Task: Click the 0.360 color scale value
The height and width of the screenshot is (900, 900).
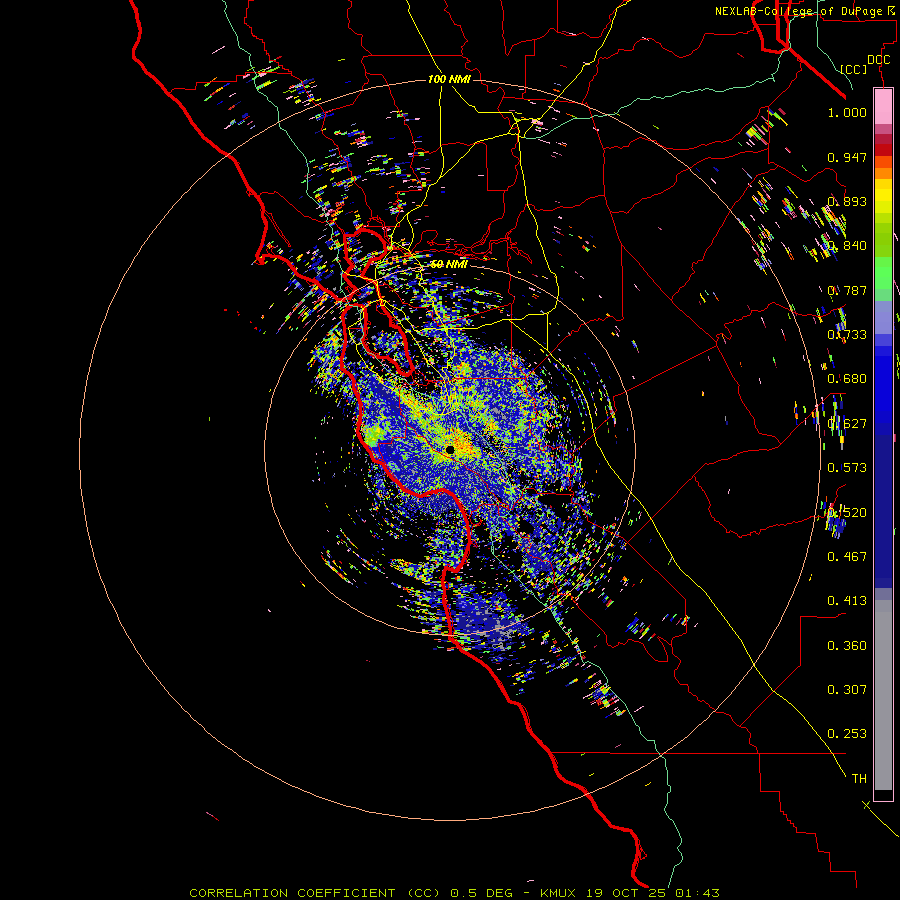Action: pos(847,646)
